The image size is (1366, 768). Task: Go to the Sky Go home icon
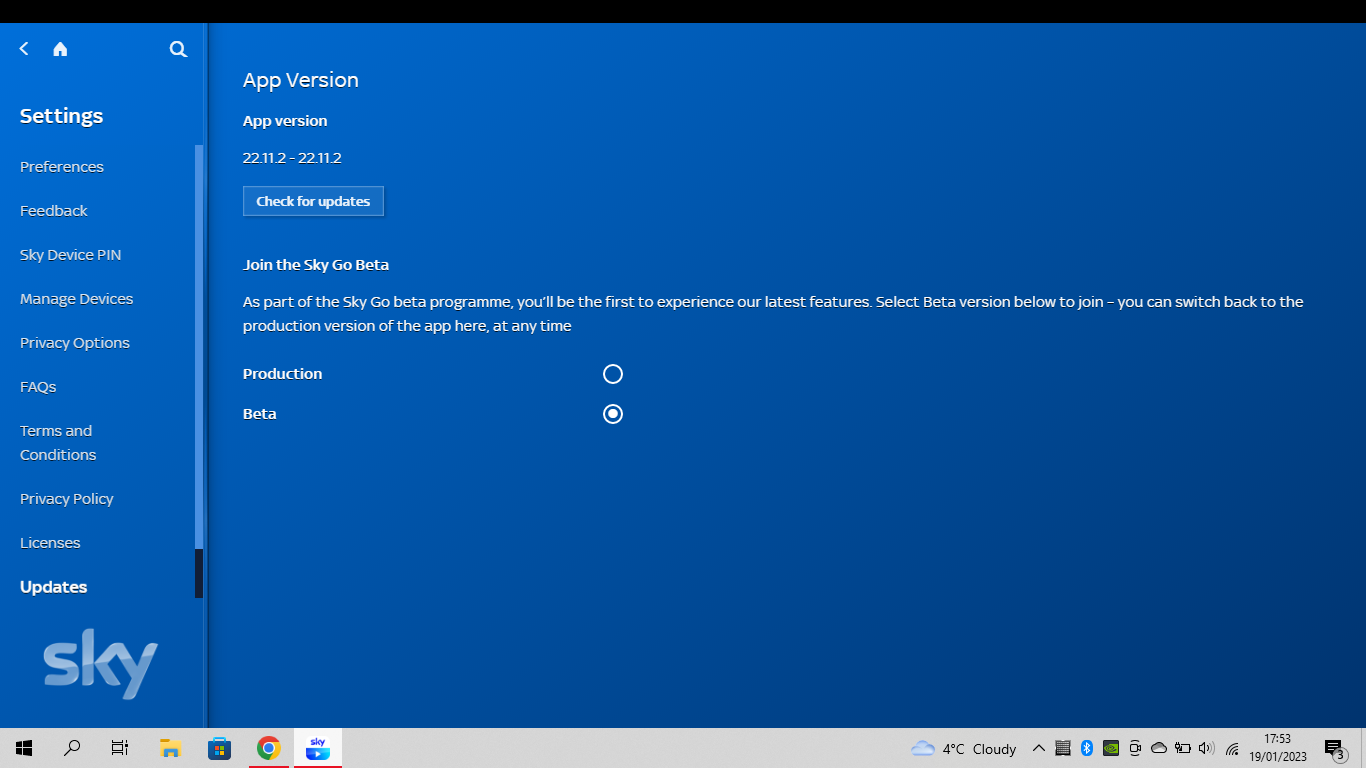[x=60, y=49]
